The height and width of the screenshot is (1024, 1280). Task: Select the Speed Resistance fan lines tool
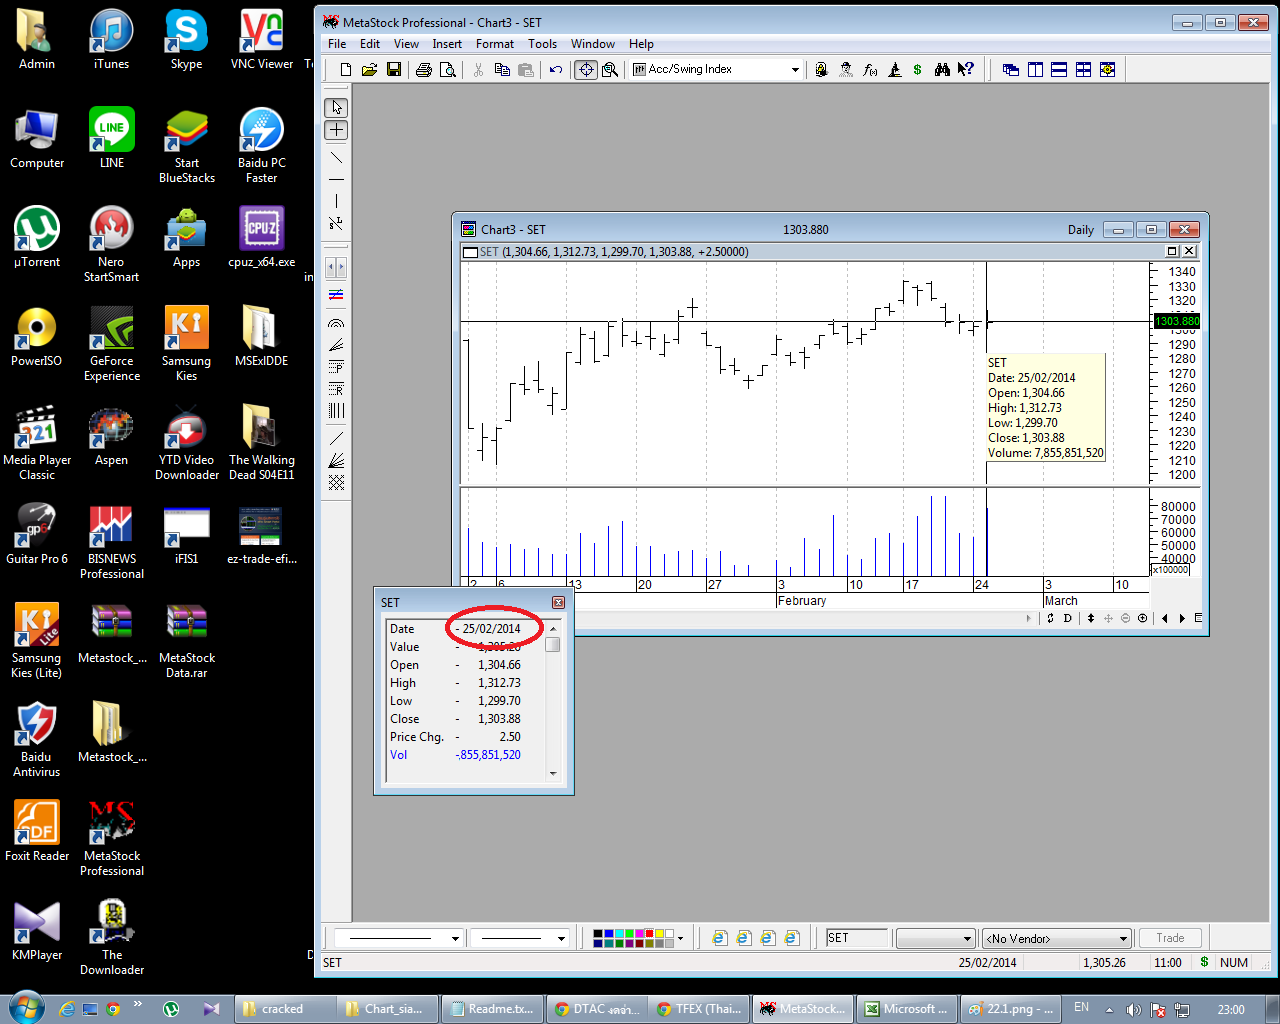pyautogui.click(x=336, y=460)
